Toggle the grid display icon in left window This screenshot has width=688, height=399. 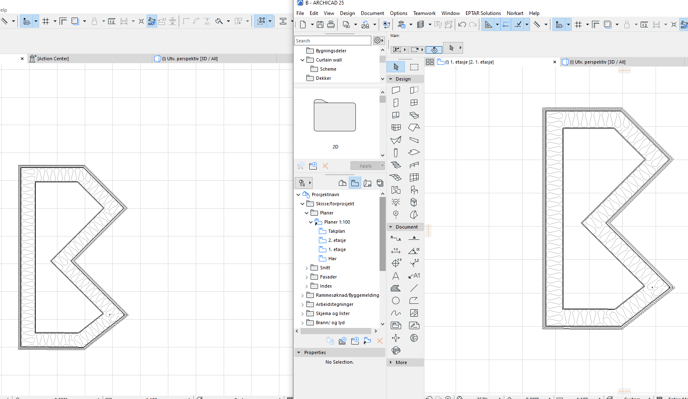tap(46, 21)
